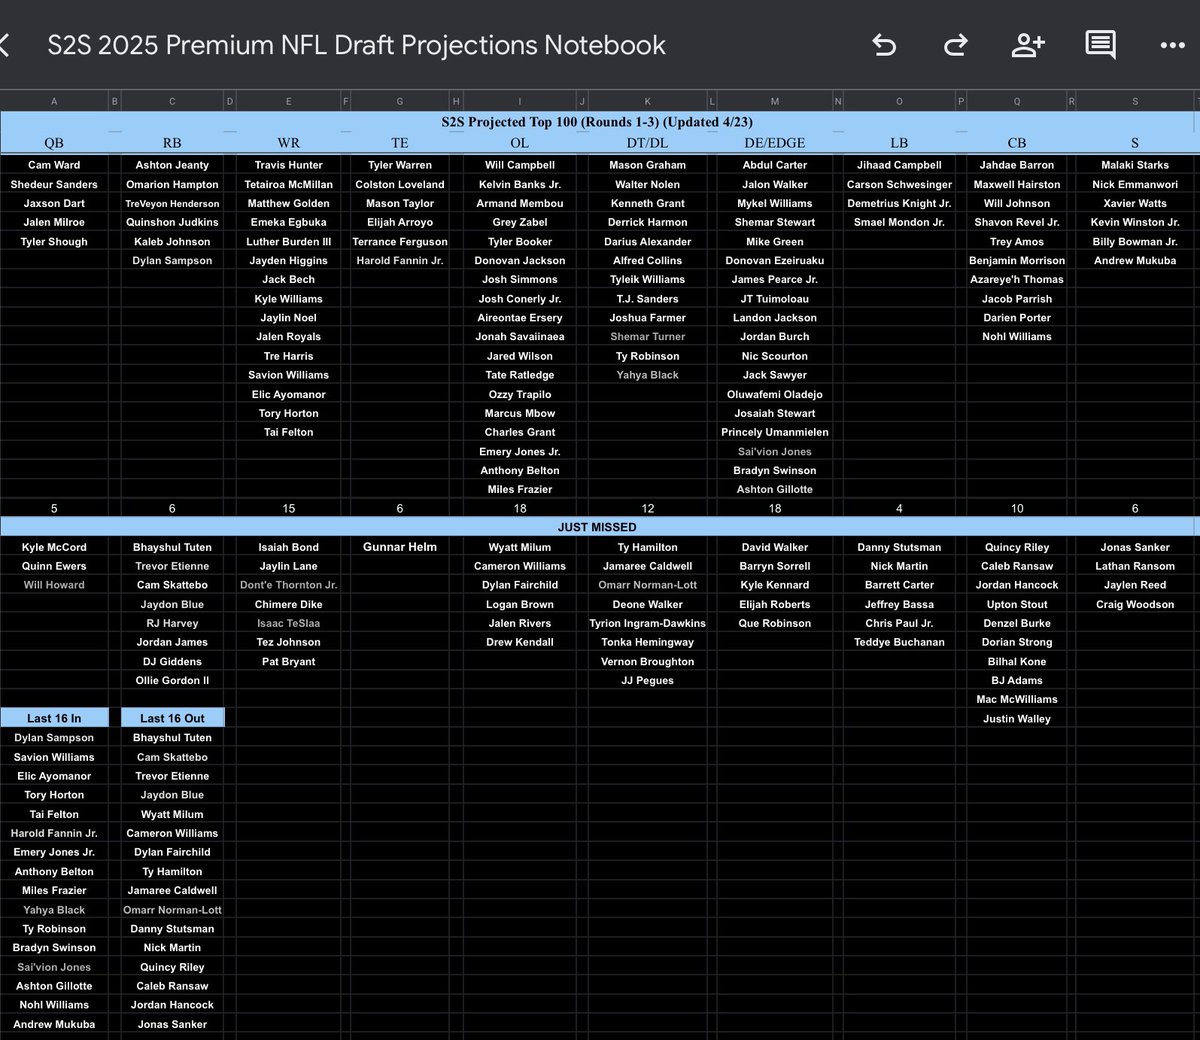Select the Miles Frazier OL column cell
The image size is (1200, 1040).
tap(520, 489)
